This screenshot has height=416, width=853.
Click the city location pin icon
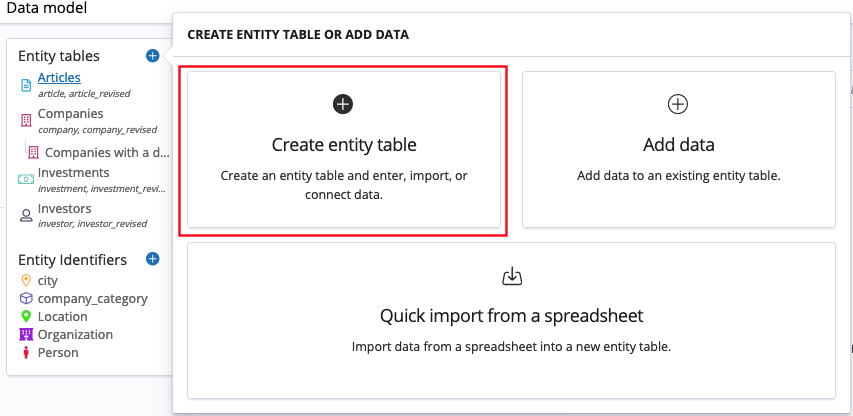[x=27, y=281]
